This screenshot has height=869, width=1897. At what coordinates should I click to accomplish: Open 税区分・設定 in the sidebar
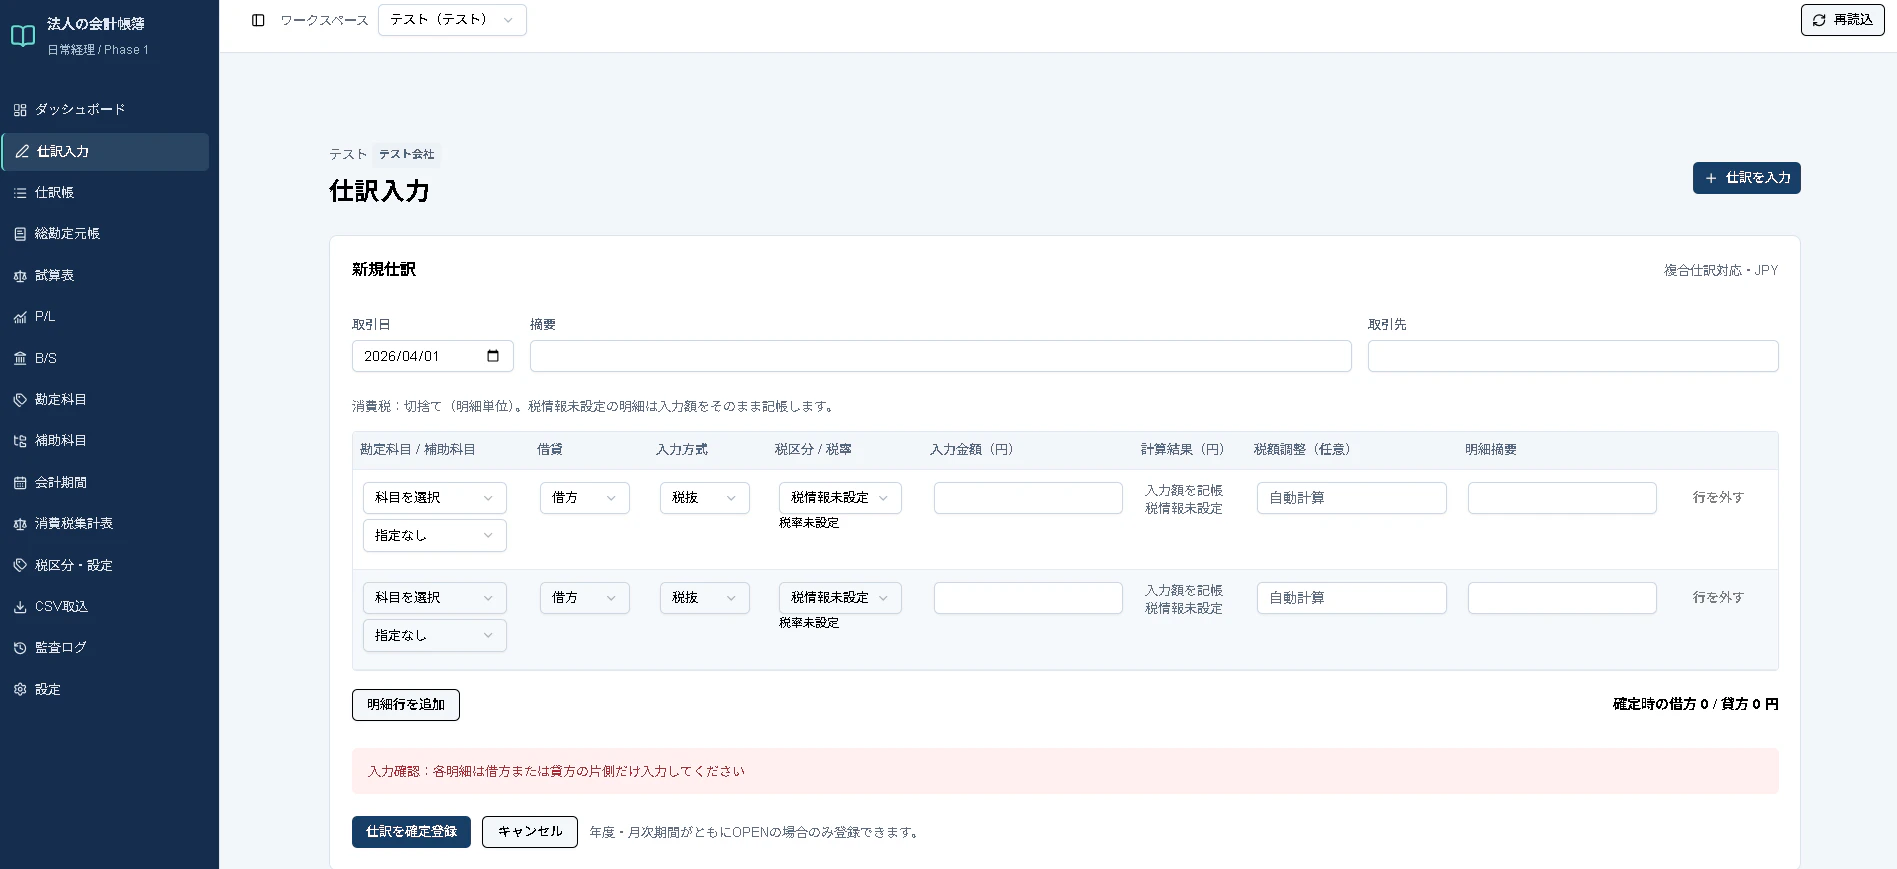pos(105,566)
